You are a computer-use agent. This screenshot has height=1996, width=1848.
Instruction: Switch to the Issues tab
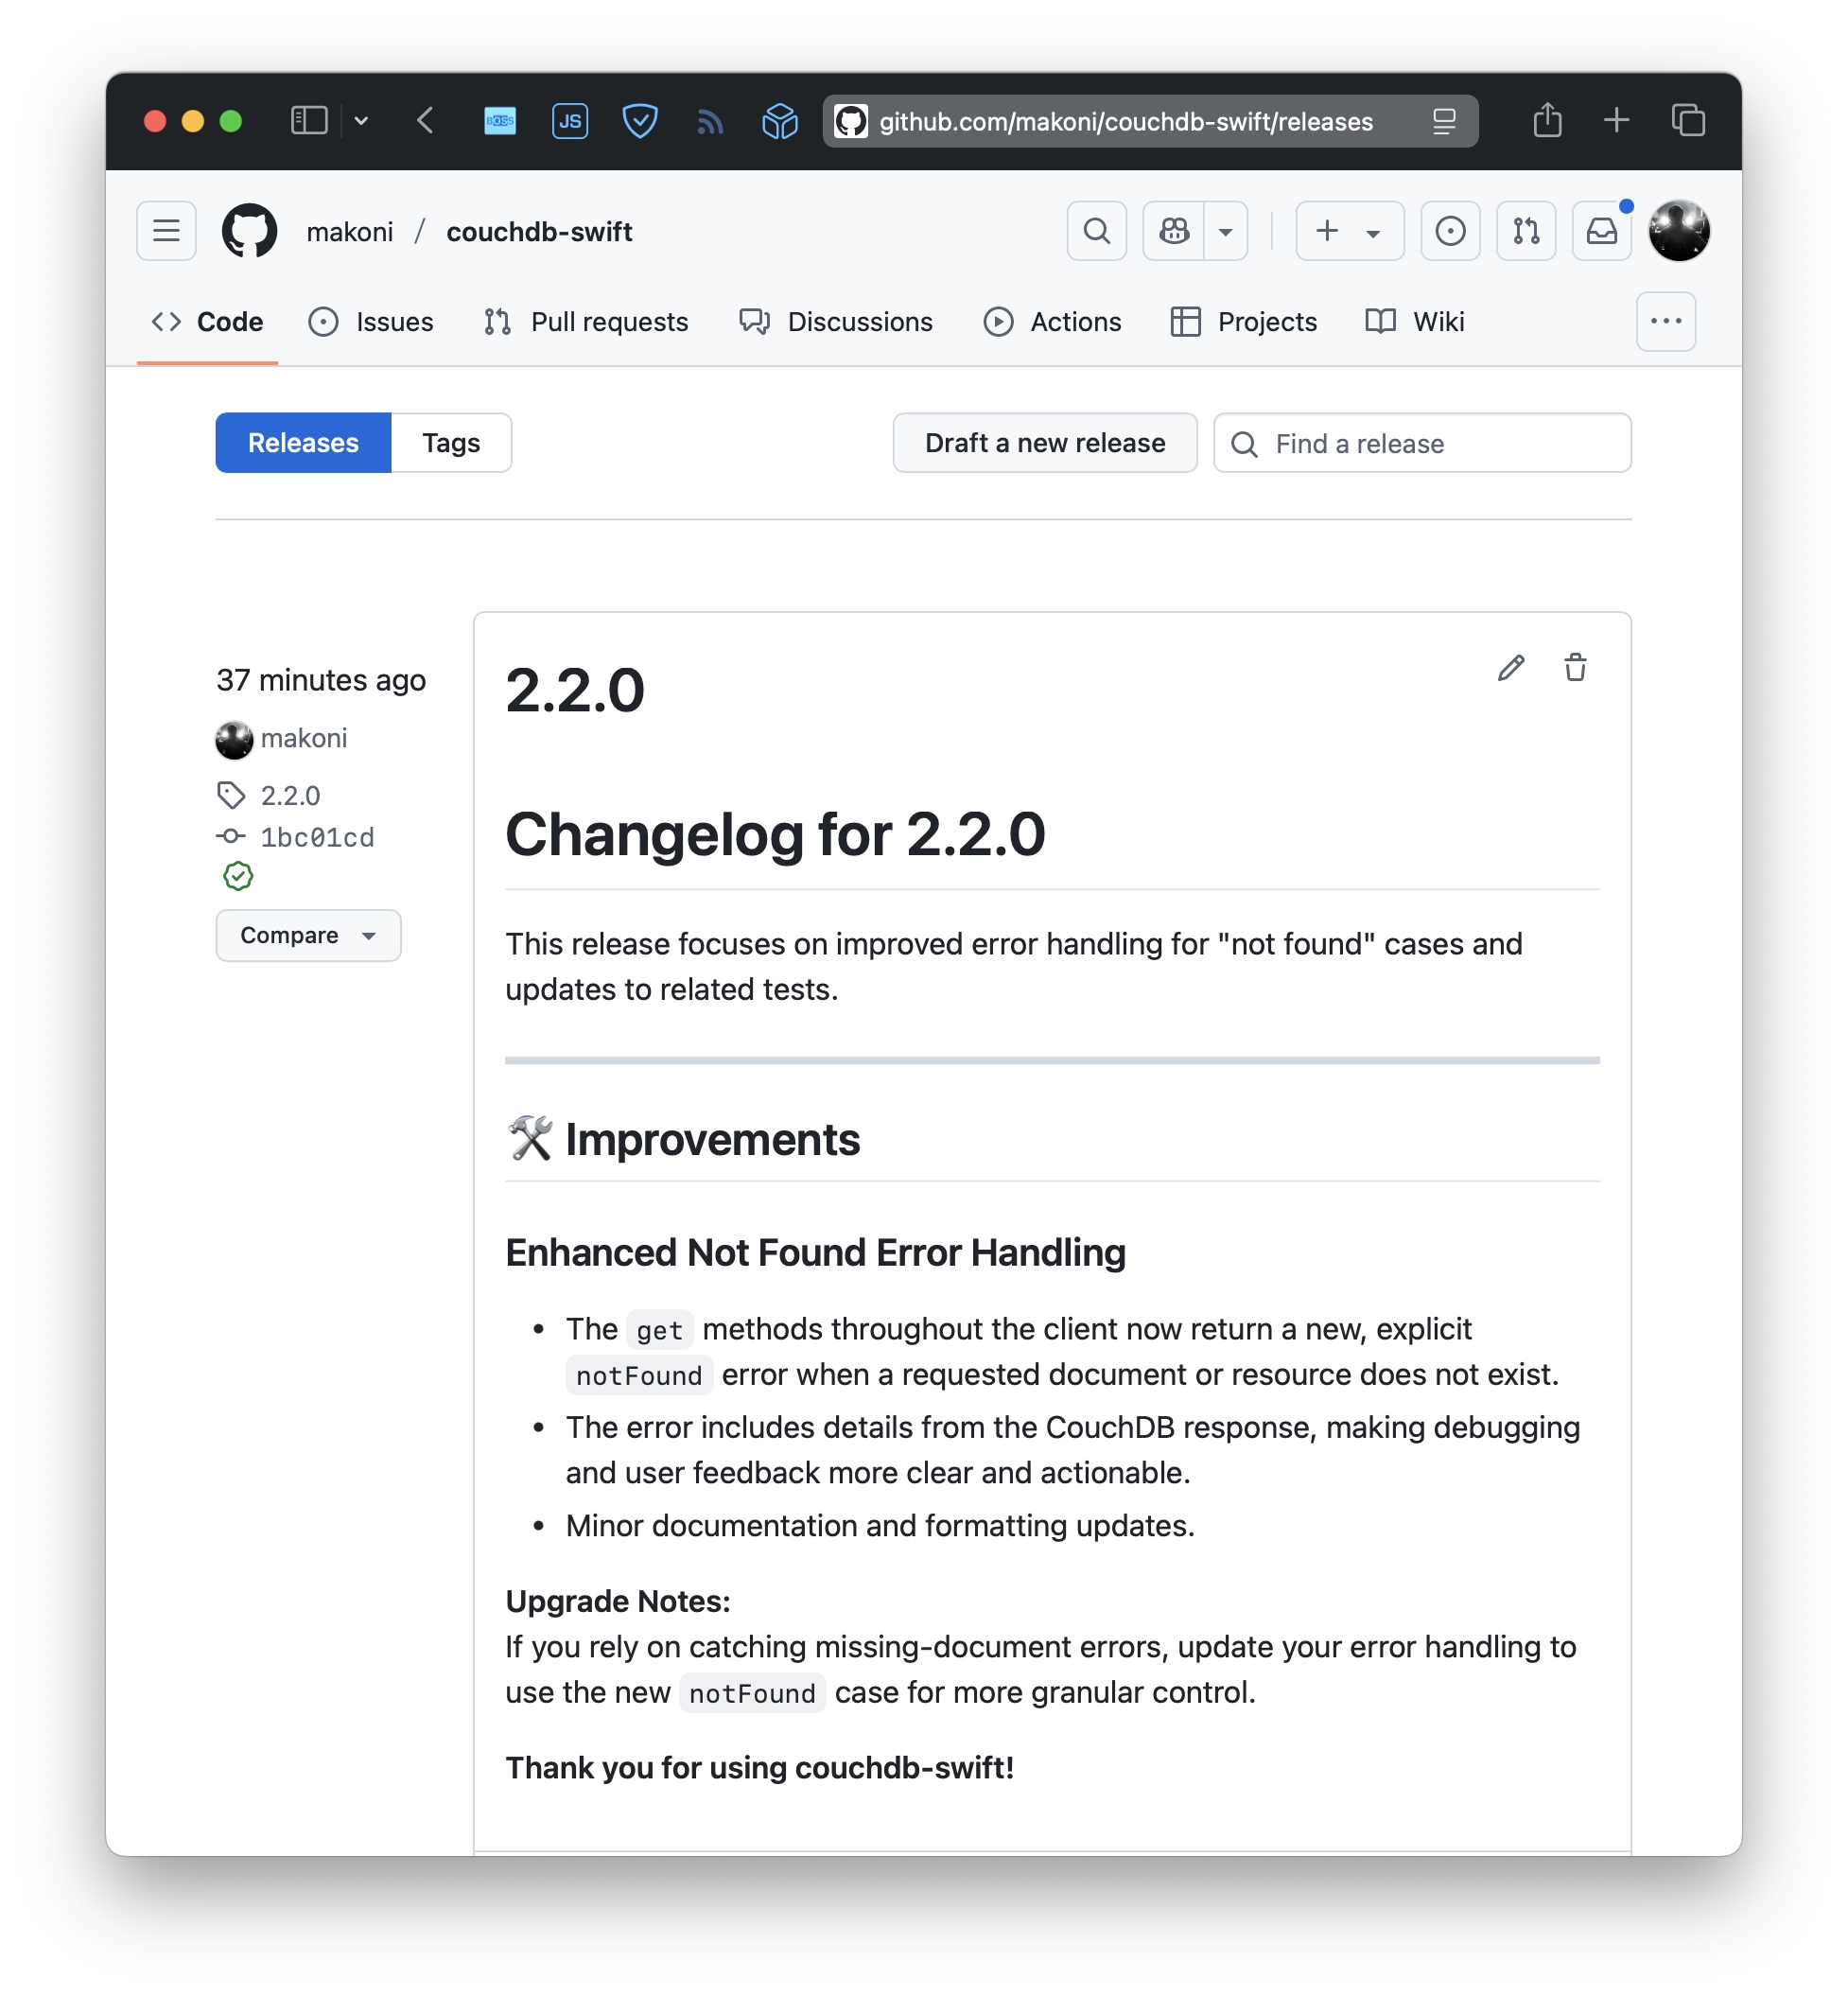pyautogui.click(x=371, y=321)
